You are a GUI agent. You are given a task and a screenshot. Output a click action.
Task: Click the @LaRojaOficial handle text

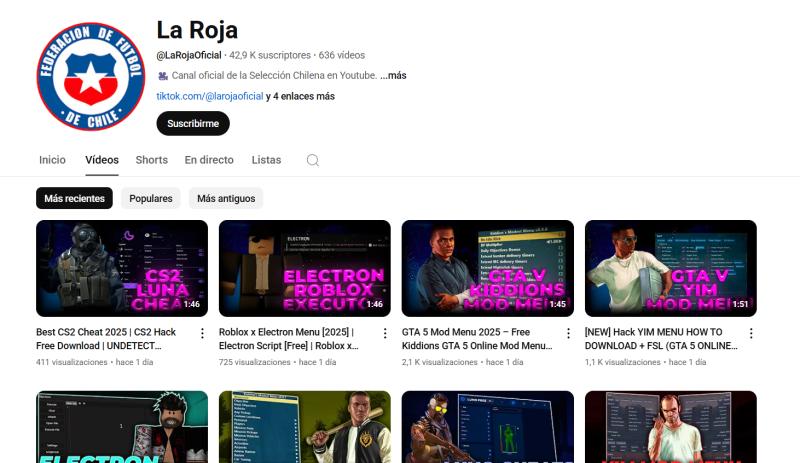coord(189,55)
